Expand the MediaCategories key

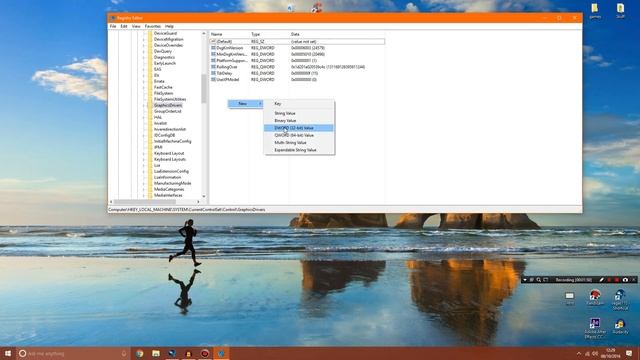(x=144, y=189)
